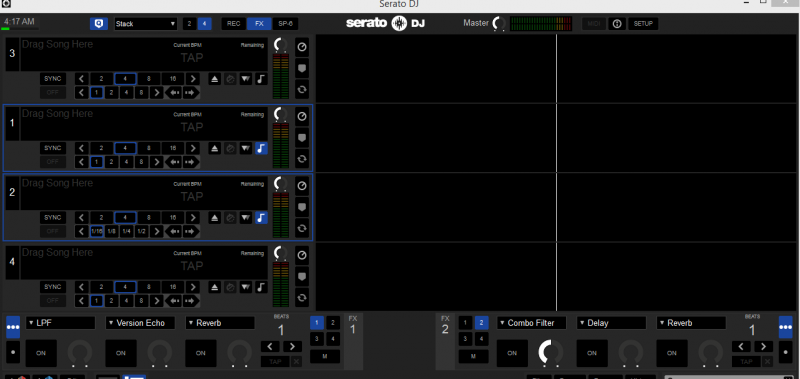Image resolution: width=800 pixels, height=379 pixels.
Task: Enable SYNC on deck 3
Action: pos(53,79)
